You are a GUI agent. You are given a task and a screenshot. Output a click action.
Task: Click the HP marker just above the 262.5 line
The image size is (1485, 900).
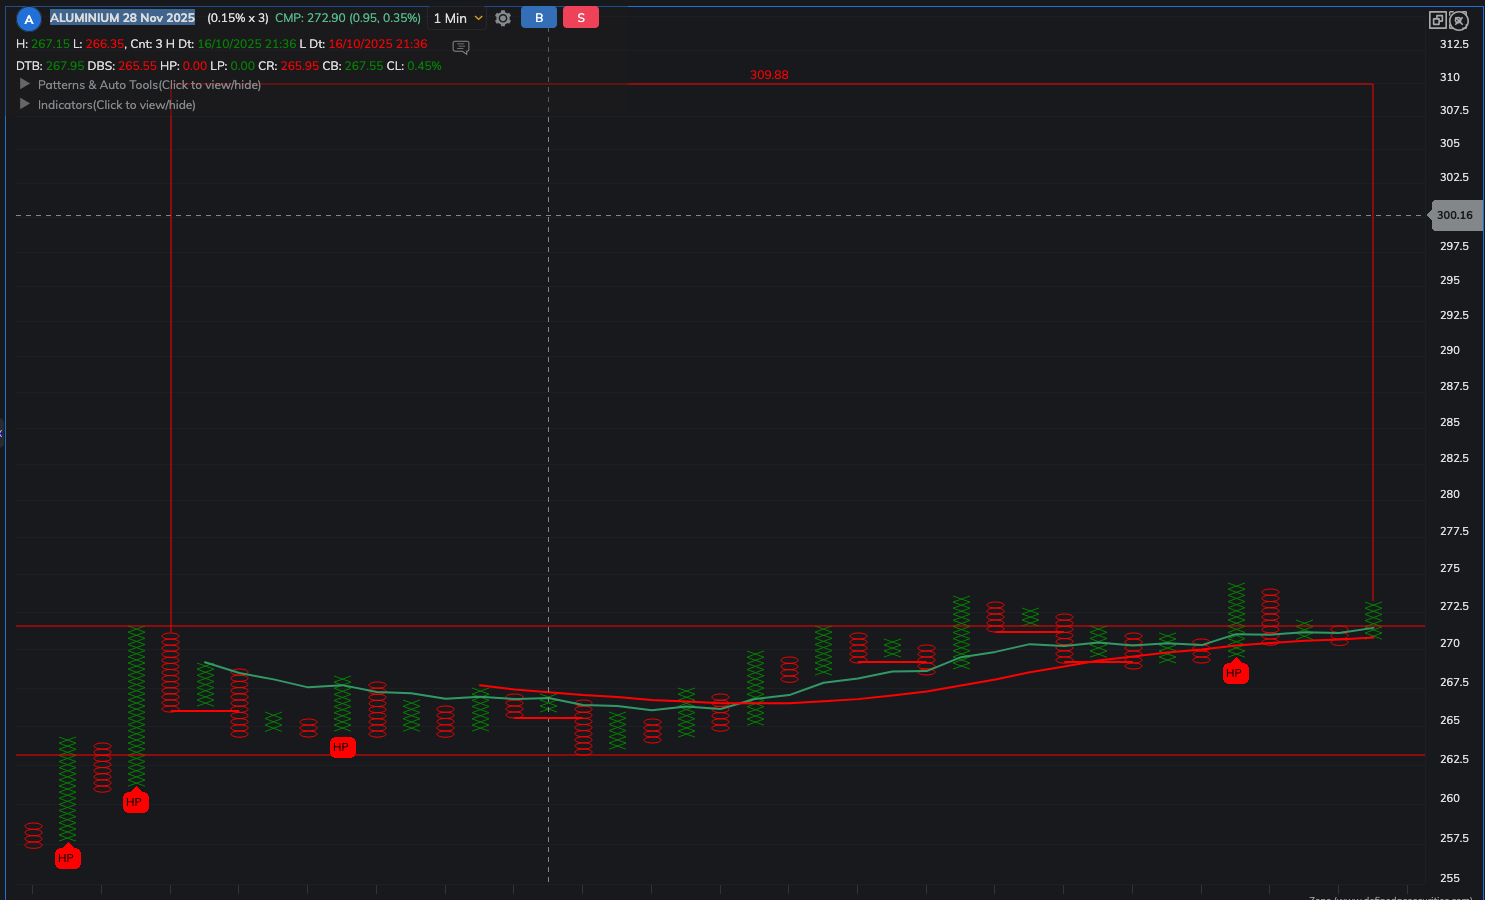coord(342,747)
